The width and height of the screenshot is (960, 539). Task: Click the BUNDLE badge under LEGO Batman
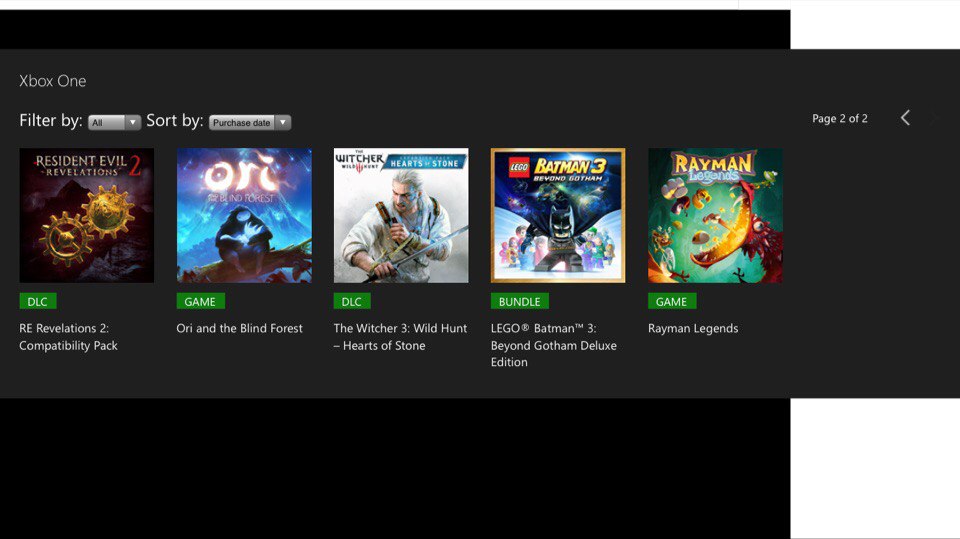(519, 301)
